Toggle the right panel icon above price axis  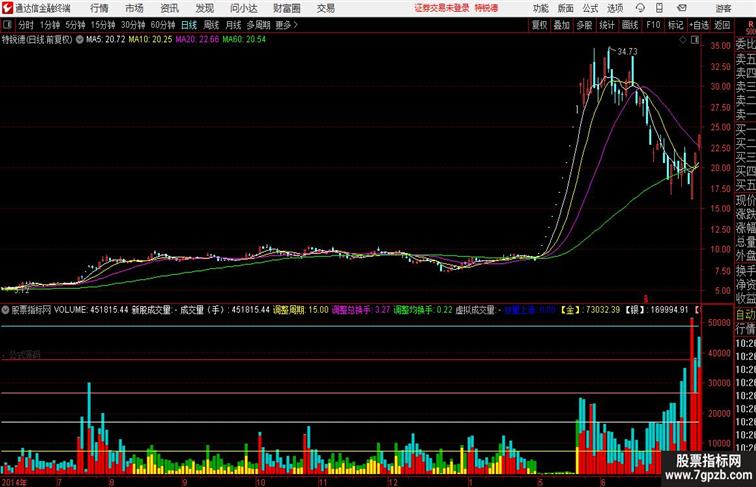pos(695,40)
